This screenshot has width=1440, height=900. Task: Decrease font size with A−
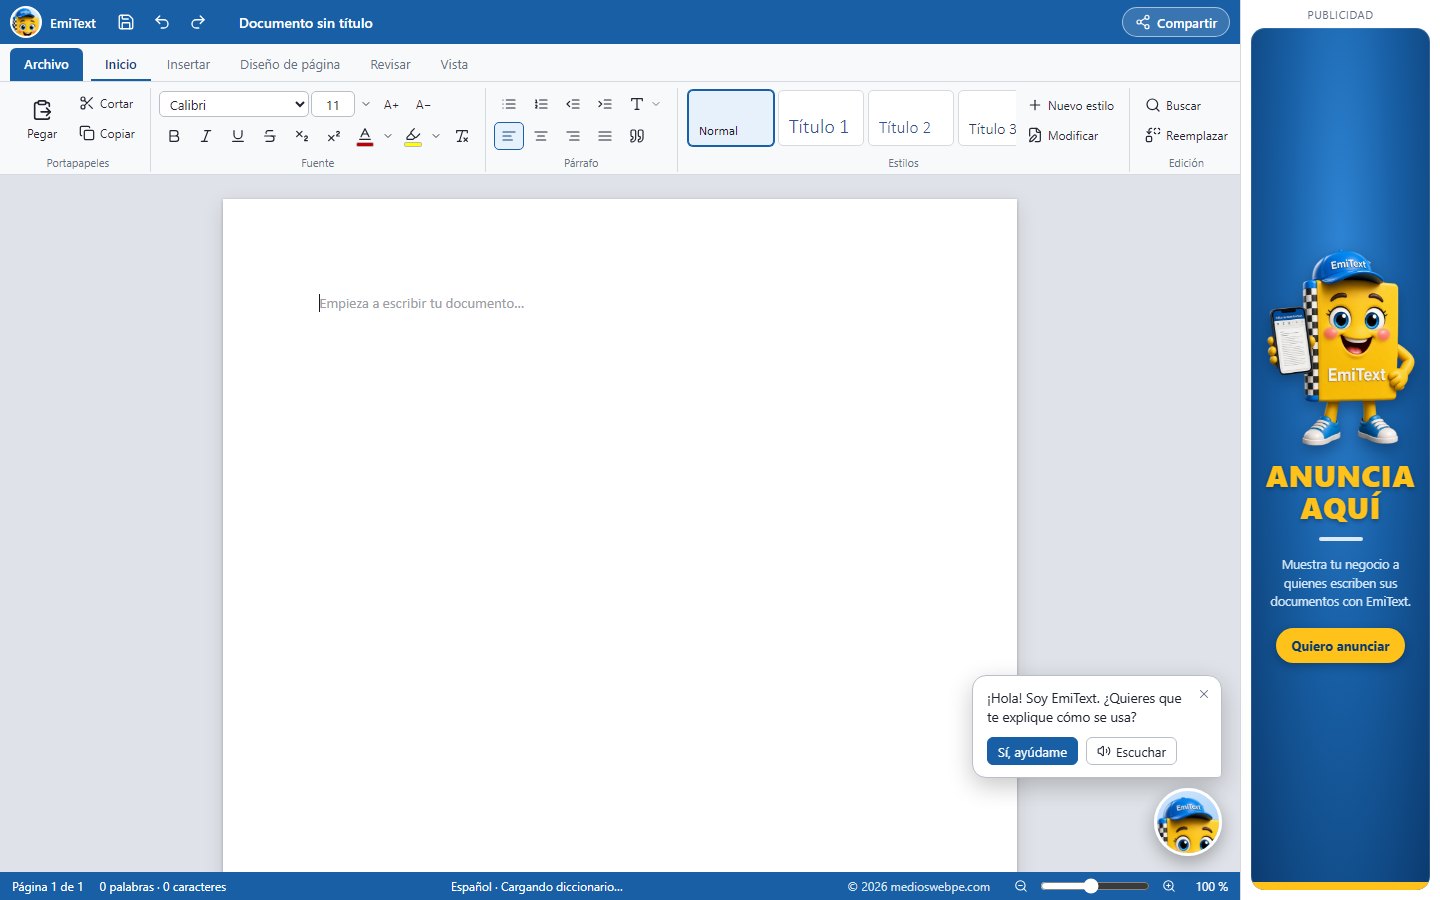tap(423, 105)
